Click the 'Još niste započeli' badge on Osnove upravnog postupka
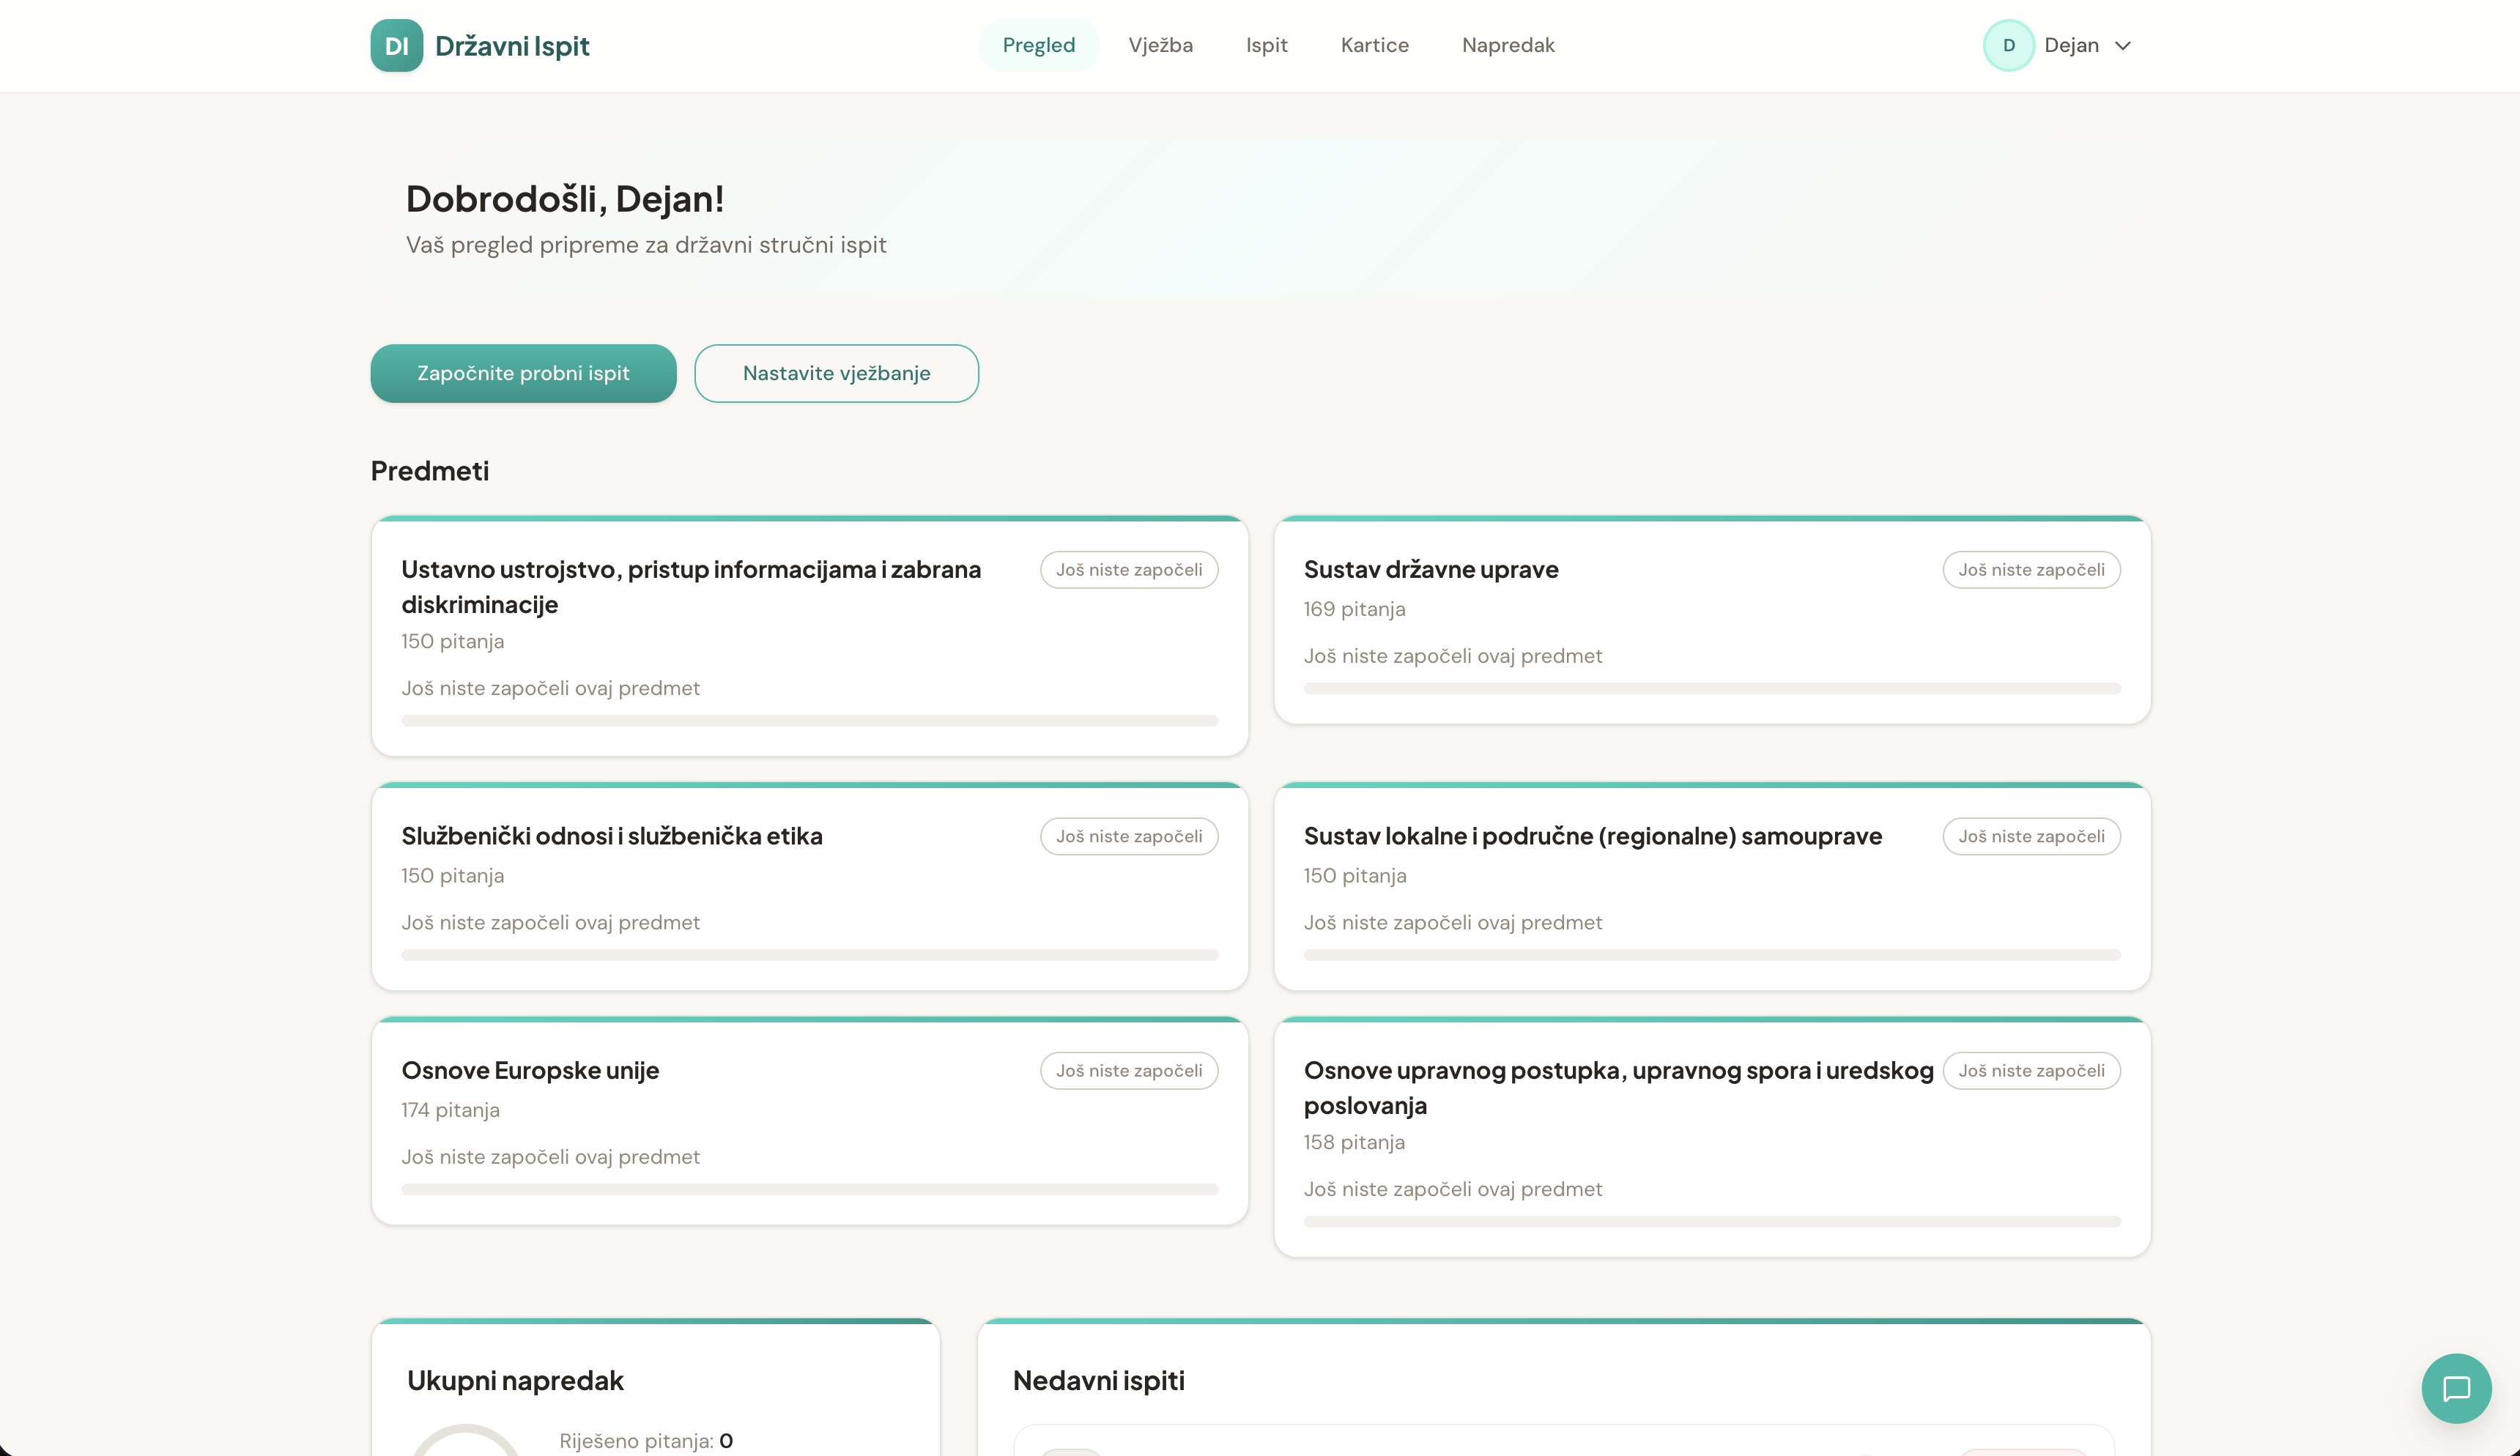Screen dimensions: 2520x1456 click(x=2031, y=1070)
